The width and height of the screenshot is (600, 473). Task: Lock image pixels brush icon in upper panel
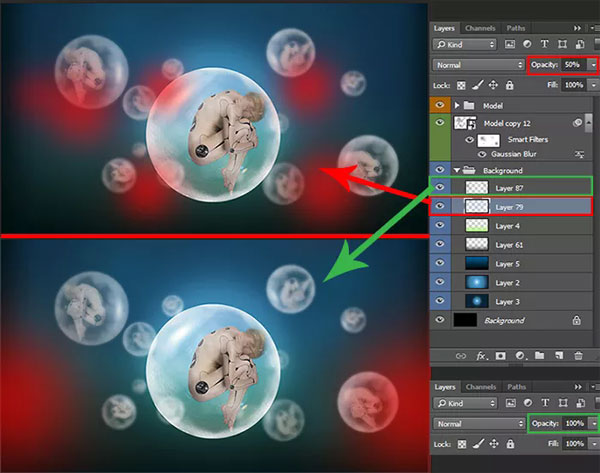click(478, 85)
